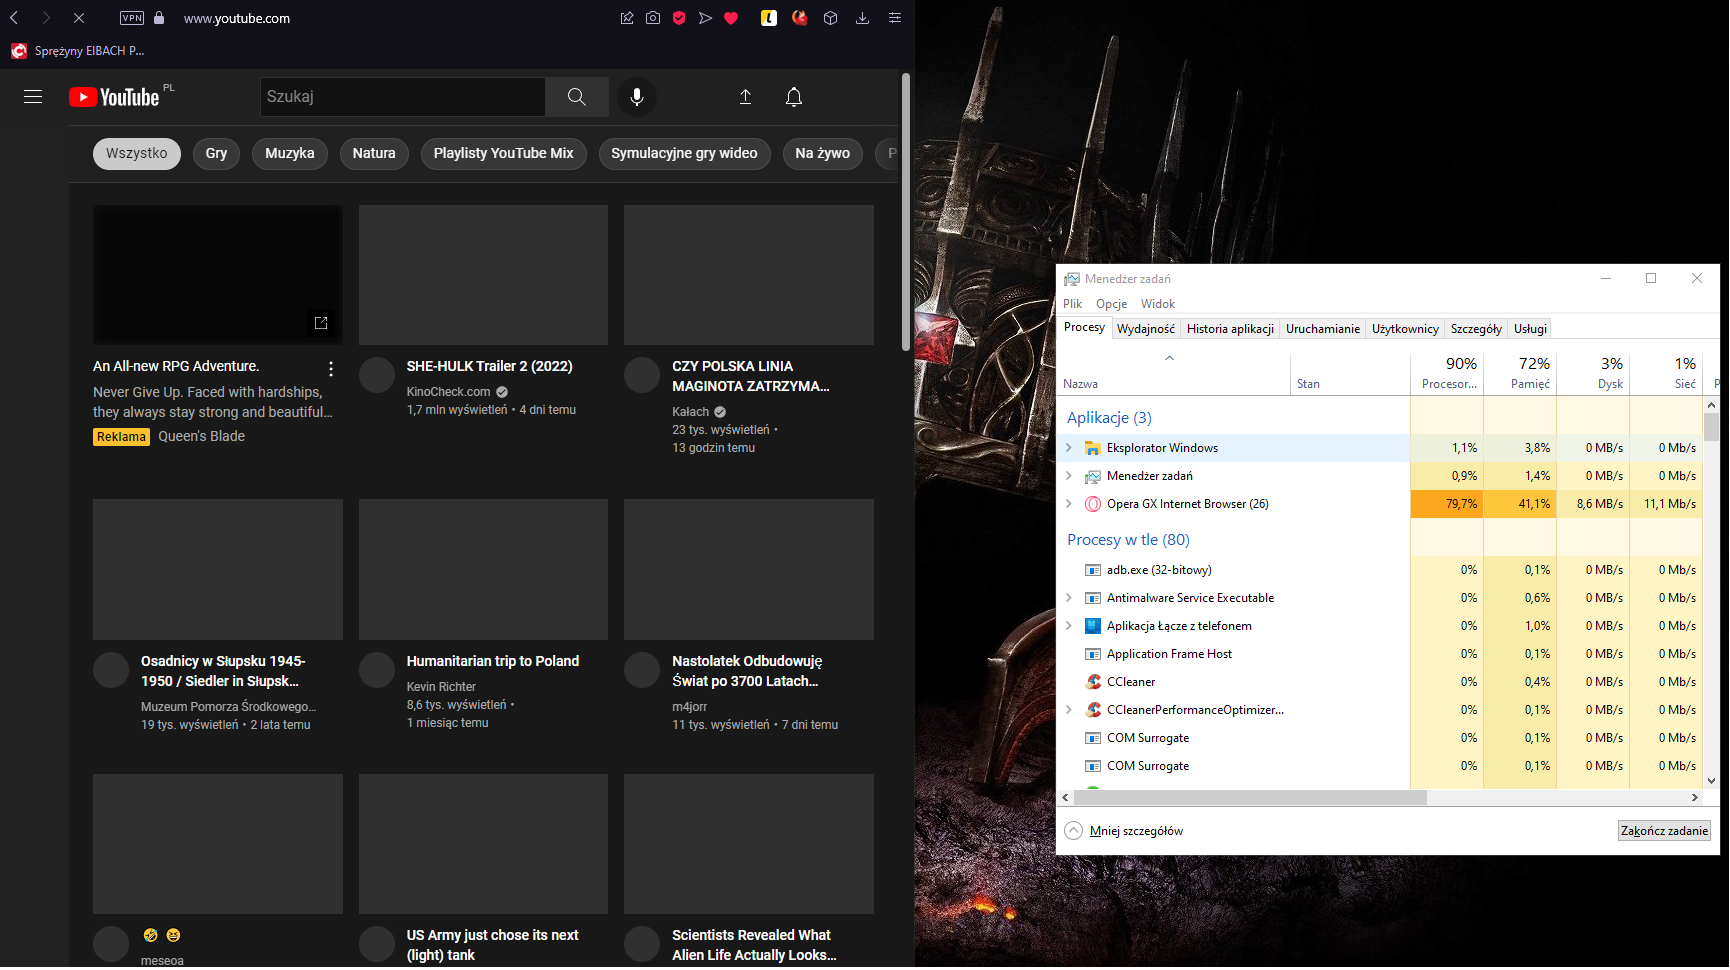1730x970 pixels.
Task: Click the YouTube magnifier search button
Action: pyautogui.click(x=577, y=97)
